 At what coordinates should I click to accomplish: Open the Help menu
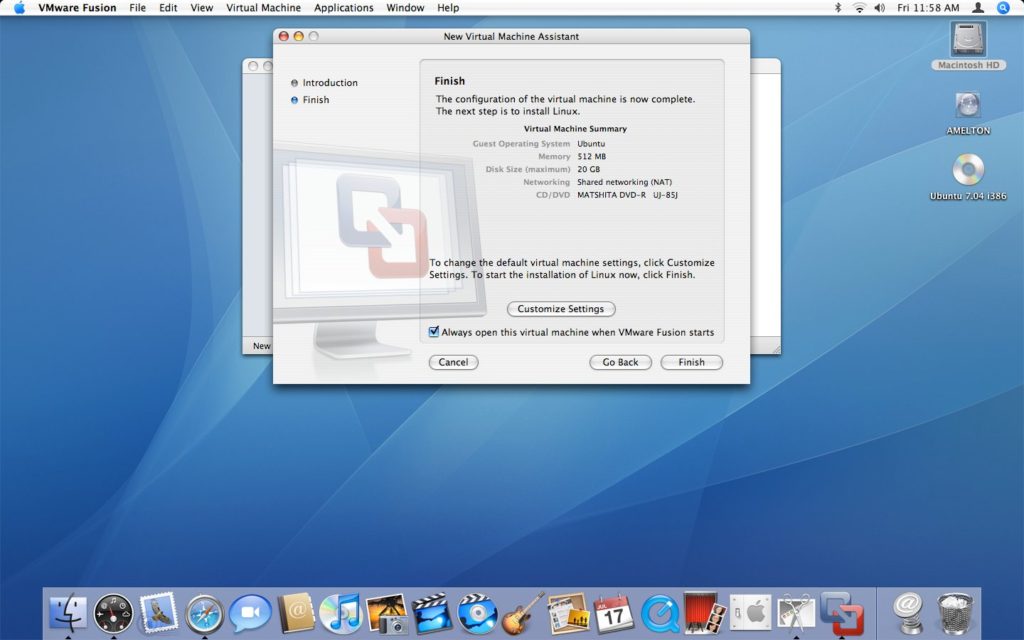click(448, 8)
